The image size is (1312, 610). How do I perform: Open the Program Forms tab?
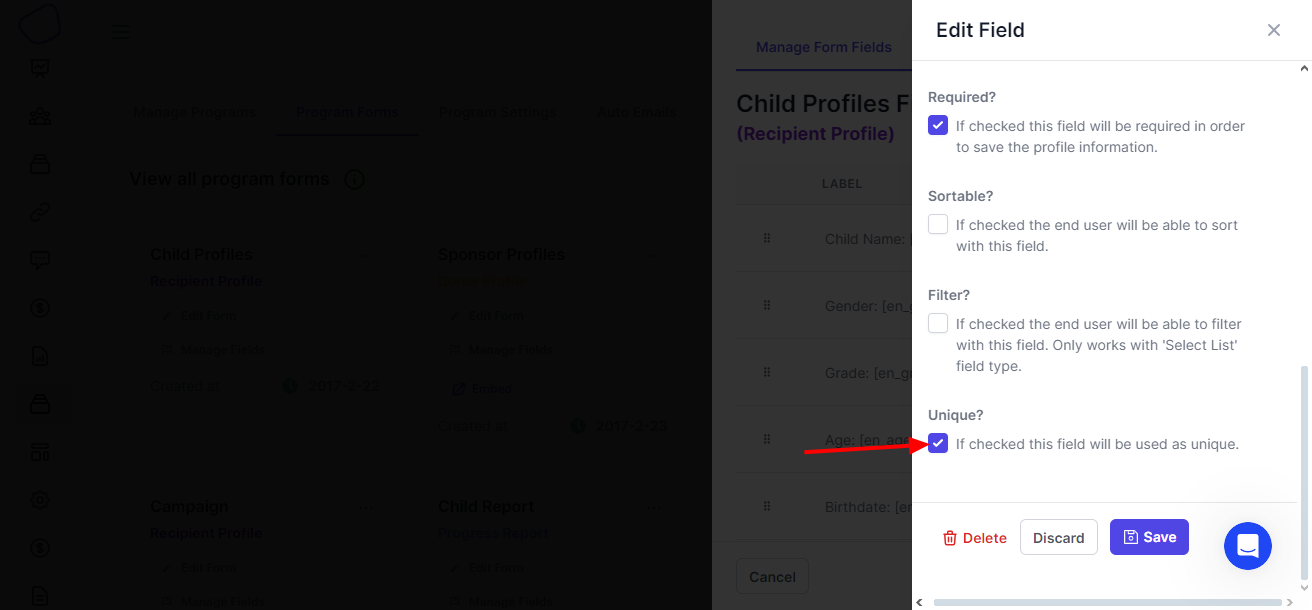(x=347, y=113)
